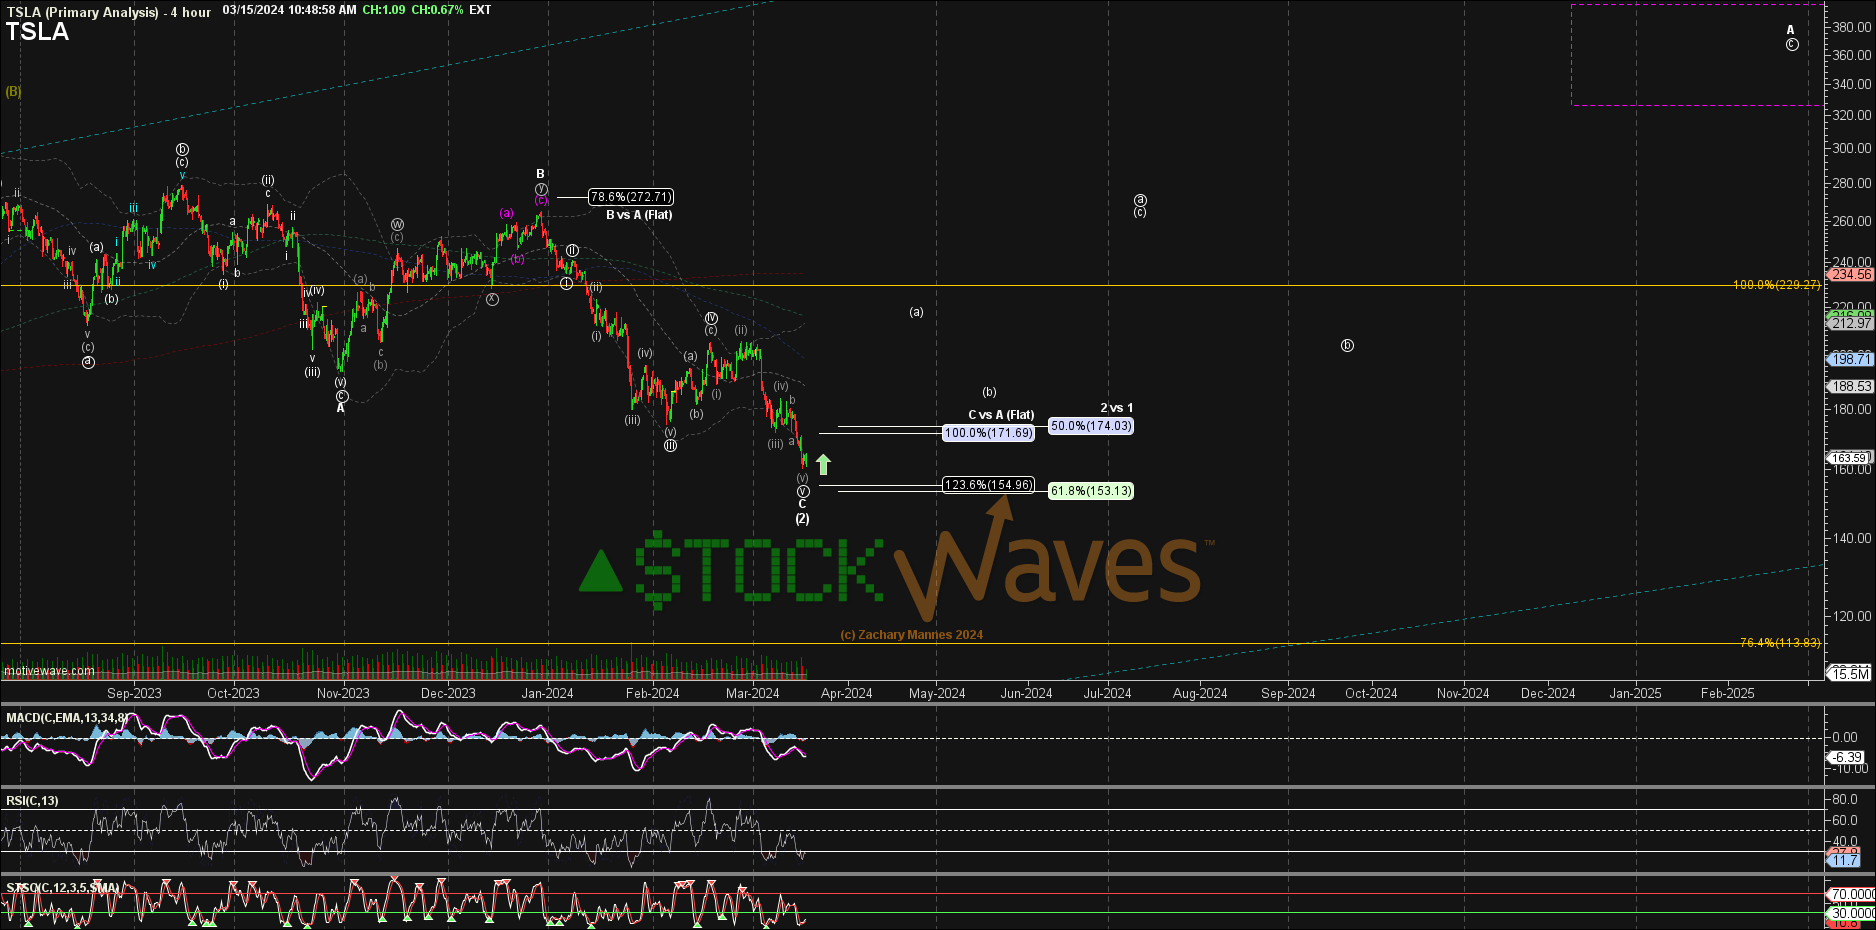Click the 0.00 MACD scale label
1876x930 pixels.
click(x=1845, y=737)
